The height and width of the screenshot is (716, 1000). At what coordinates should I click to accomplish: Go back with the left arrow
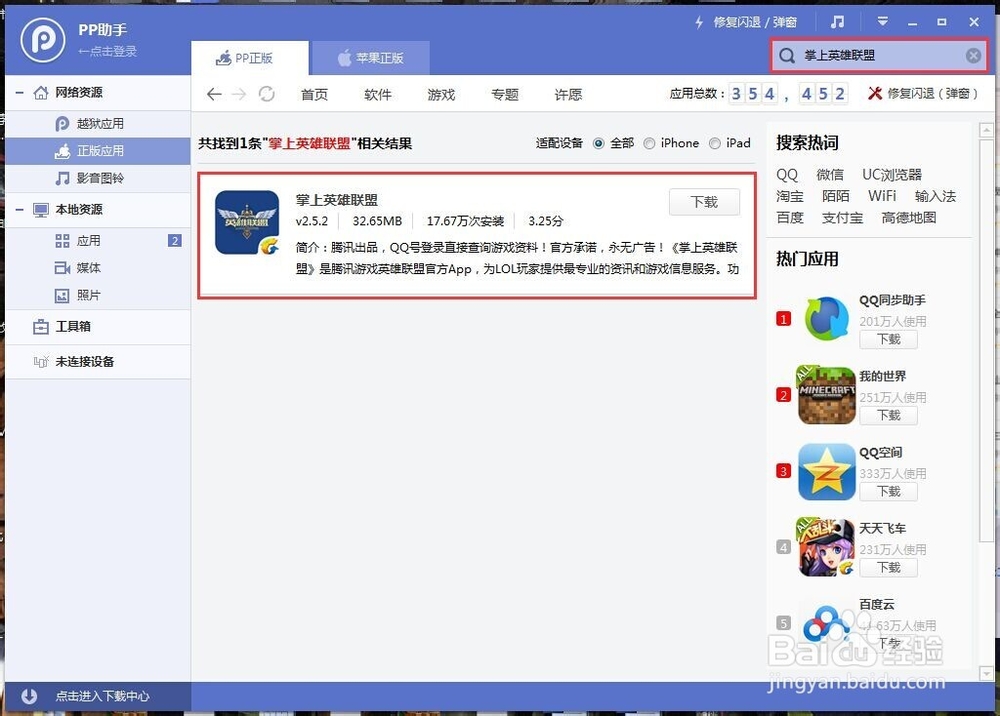coord(214,94)
